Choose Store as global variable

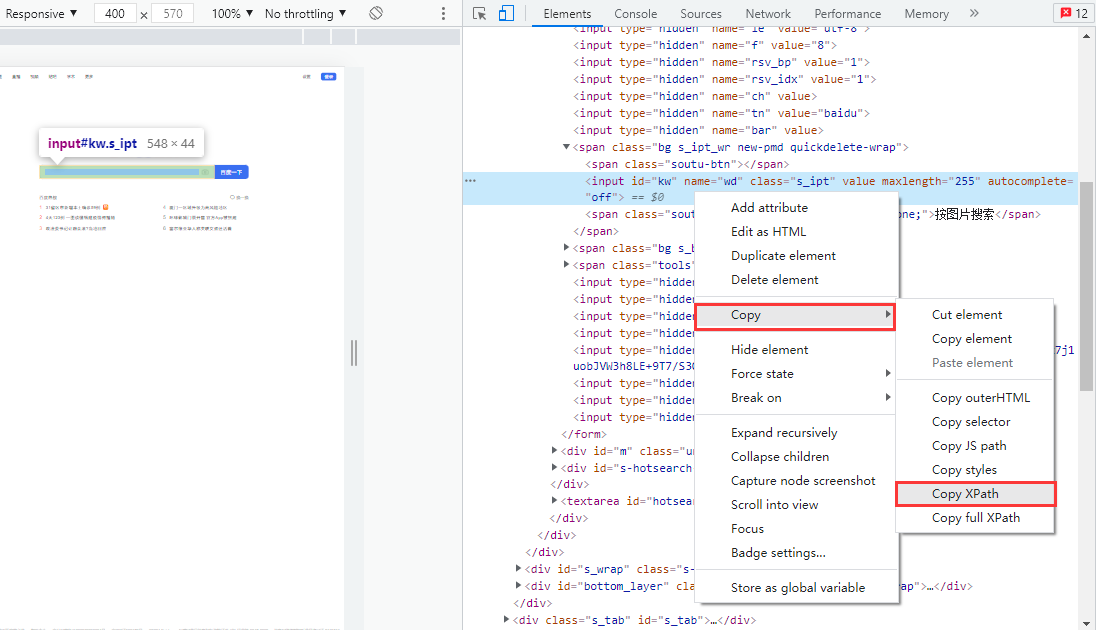tap(796, 588)
